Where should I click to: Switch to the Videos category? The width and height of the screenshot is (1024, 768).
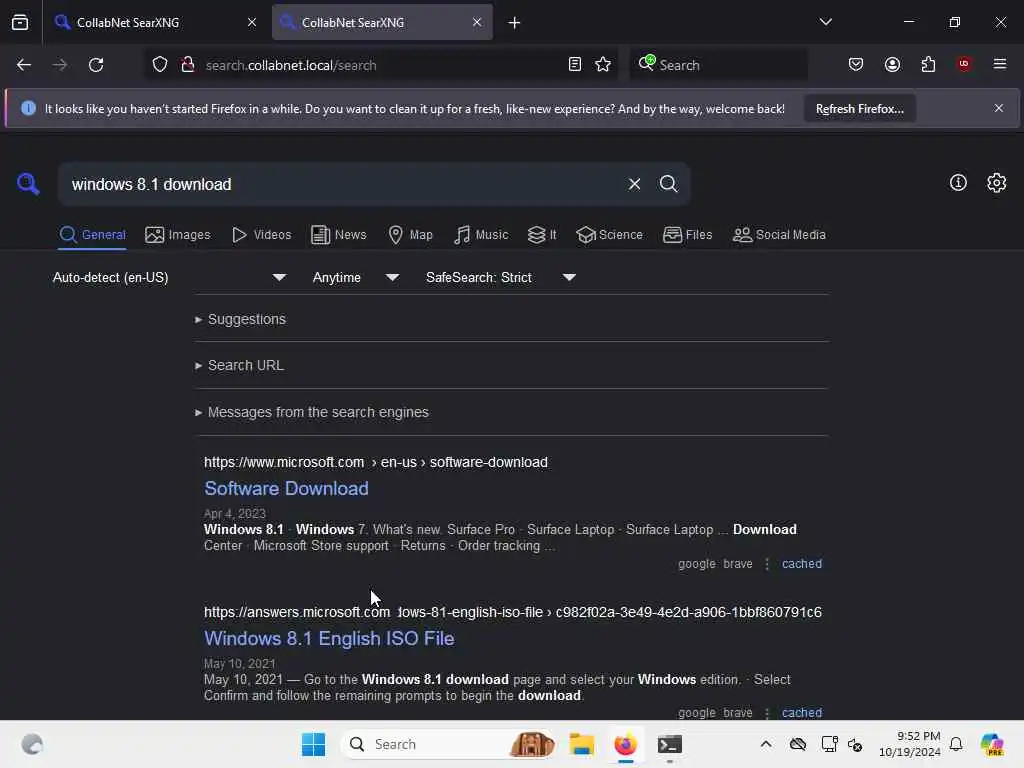[261, 235]
